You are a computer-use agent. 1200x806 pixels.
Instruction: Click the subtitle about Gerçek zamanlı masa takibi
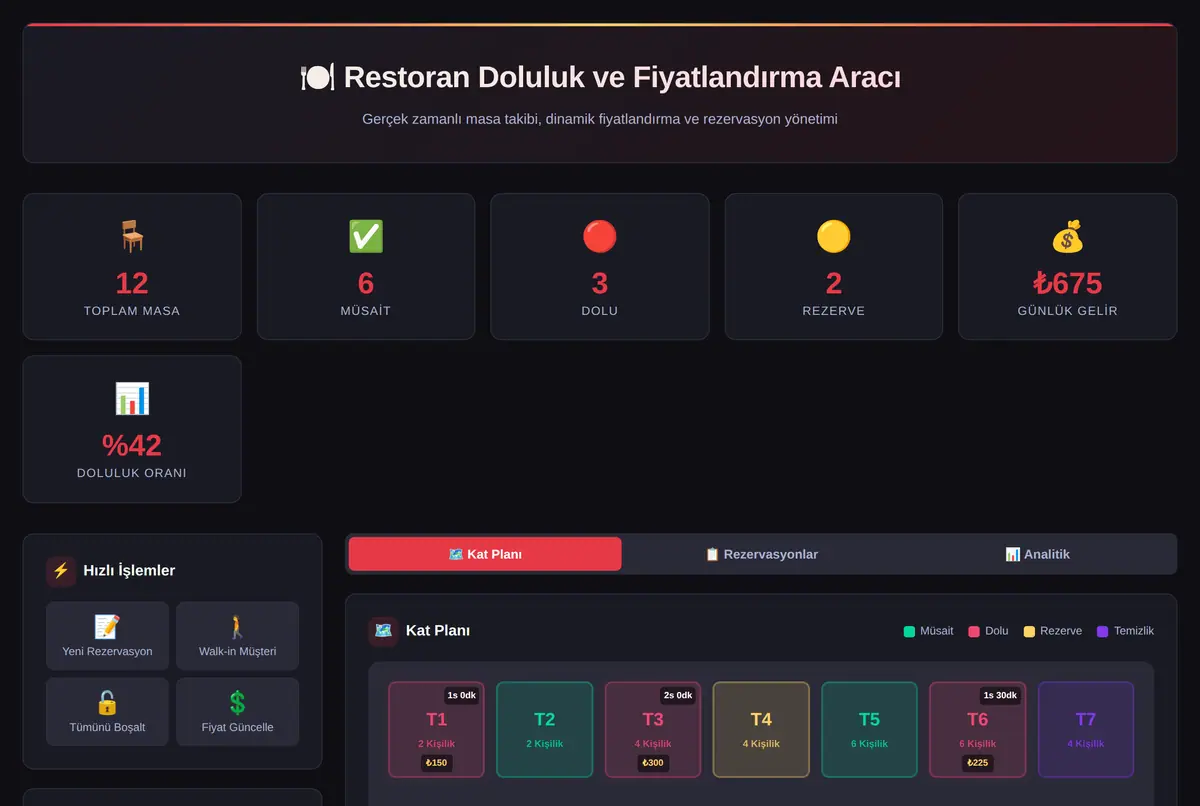600,119
